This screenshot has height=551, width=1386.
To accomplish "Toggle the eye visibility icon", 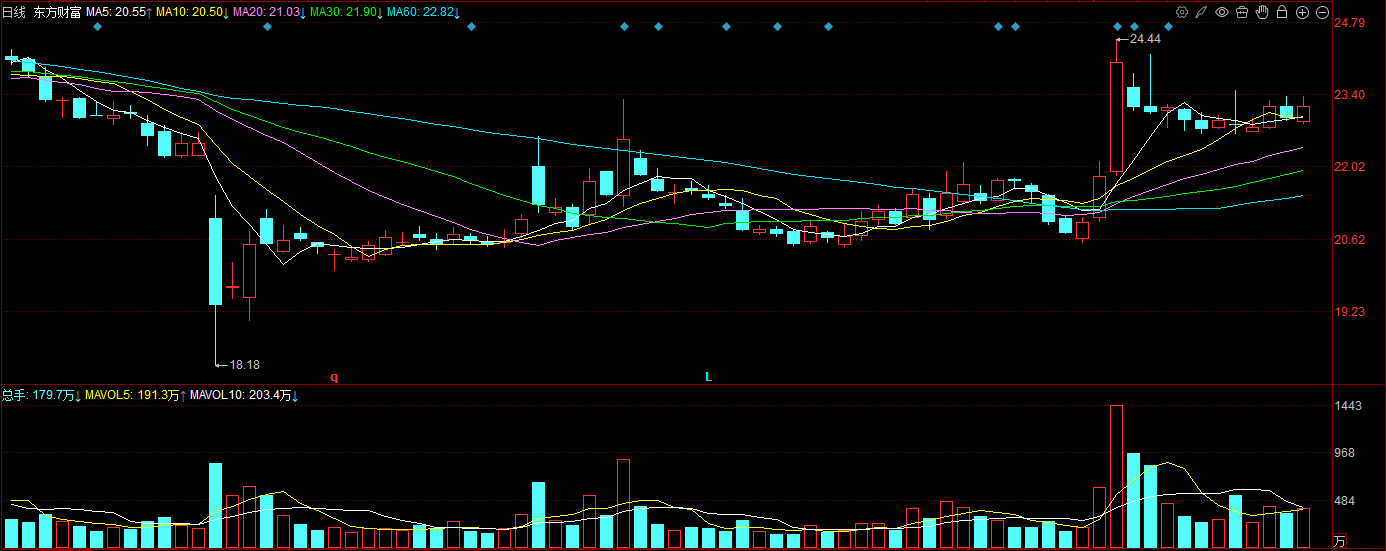I will pos(1221,12).
